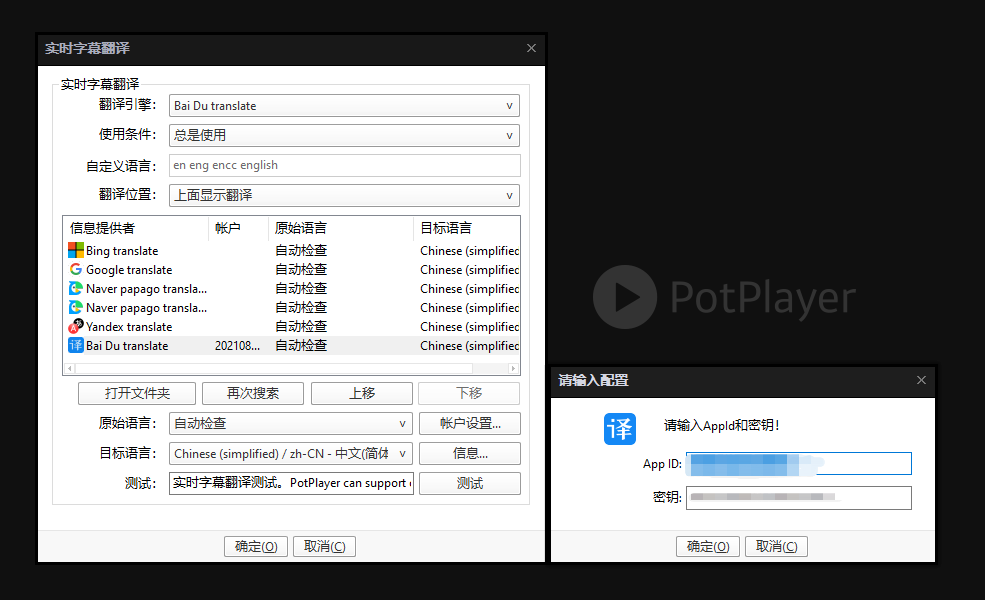Click the 打开文件夹 button
The image size is (985, 600).
[x=137, y=393]
